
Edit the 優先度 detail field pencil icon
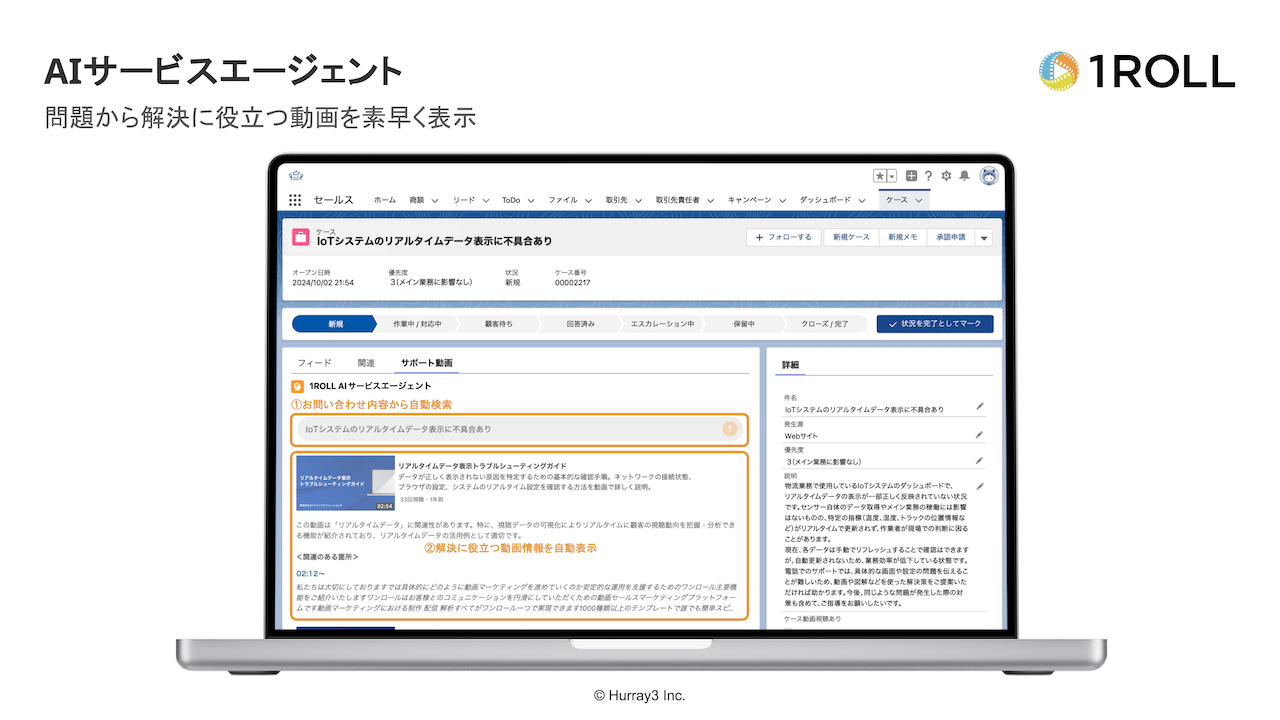click(x=979, y=460)
